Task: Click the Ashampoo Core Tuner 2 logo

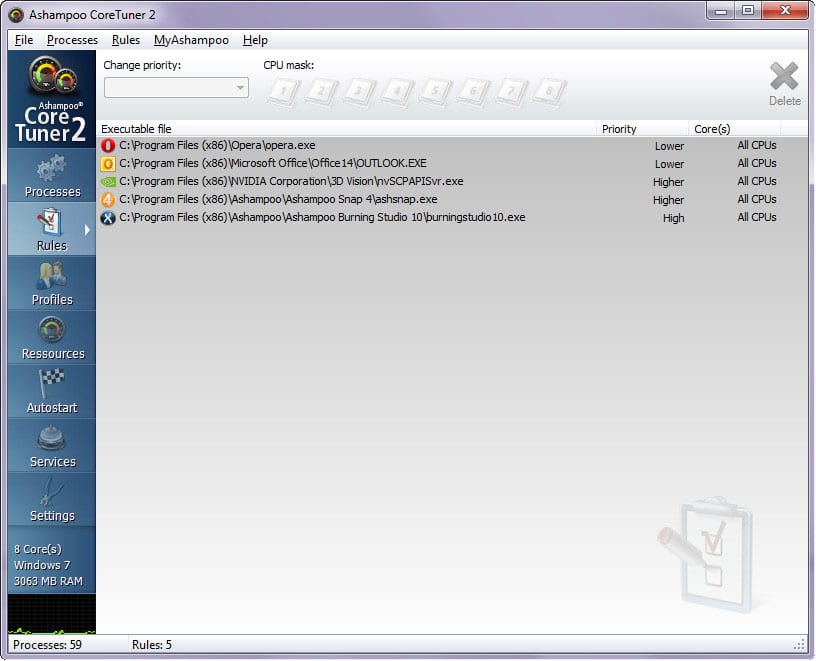Action: coord(52,99)
